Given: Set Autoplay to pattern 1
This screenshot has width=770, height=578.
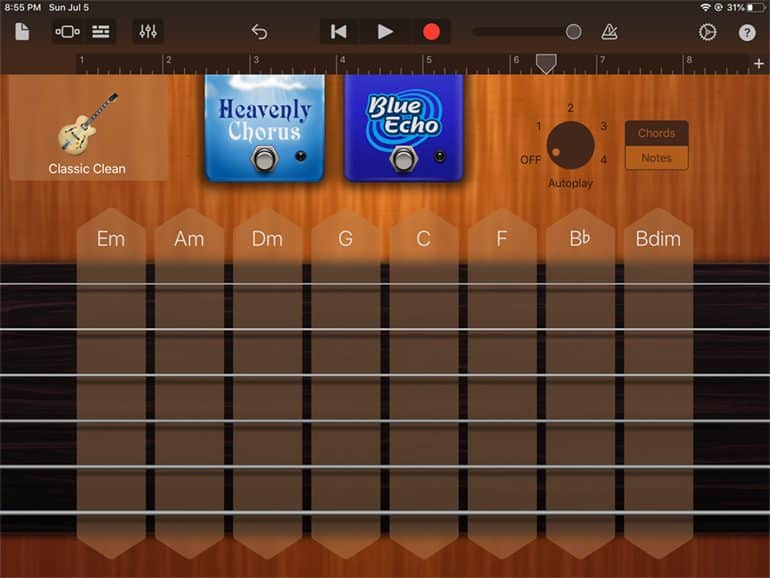Looking at the screenshot, I should 539,126.
